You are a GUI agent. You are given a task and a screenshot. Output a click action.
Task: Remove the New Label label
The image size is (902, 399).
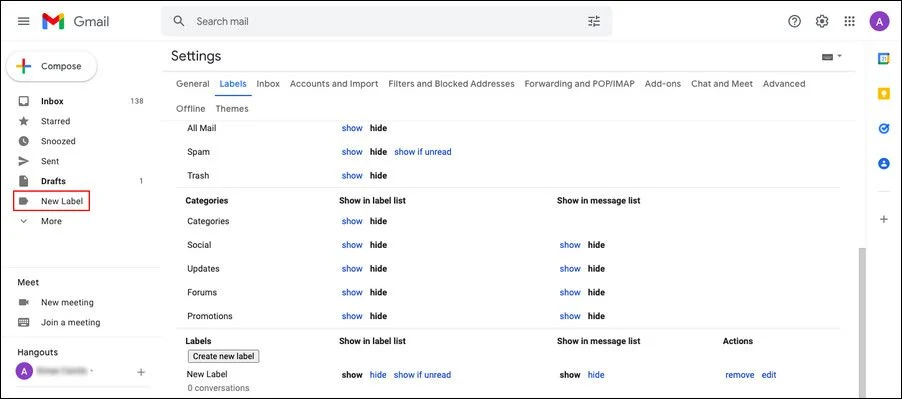pos(740,375)
